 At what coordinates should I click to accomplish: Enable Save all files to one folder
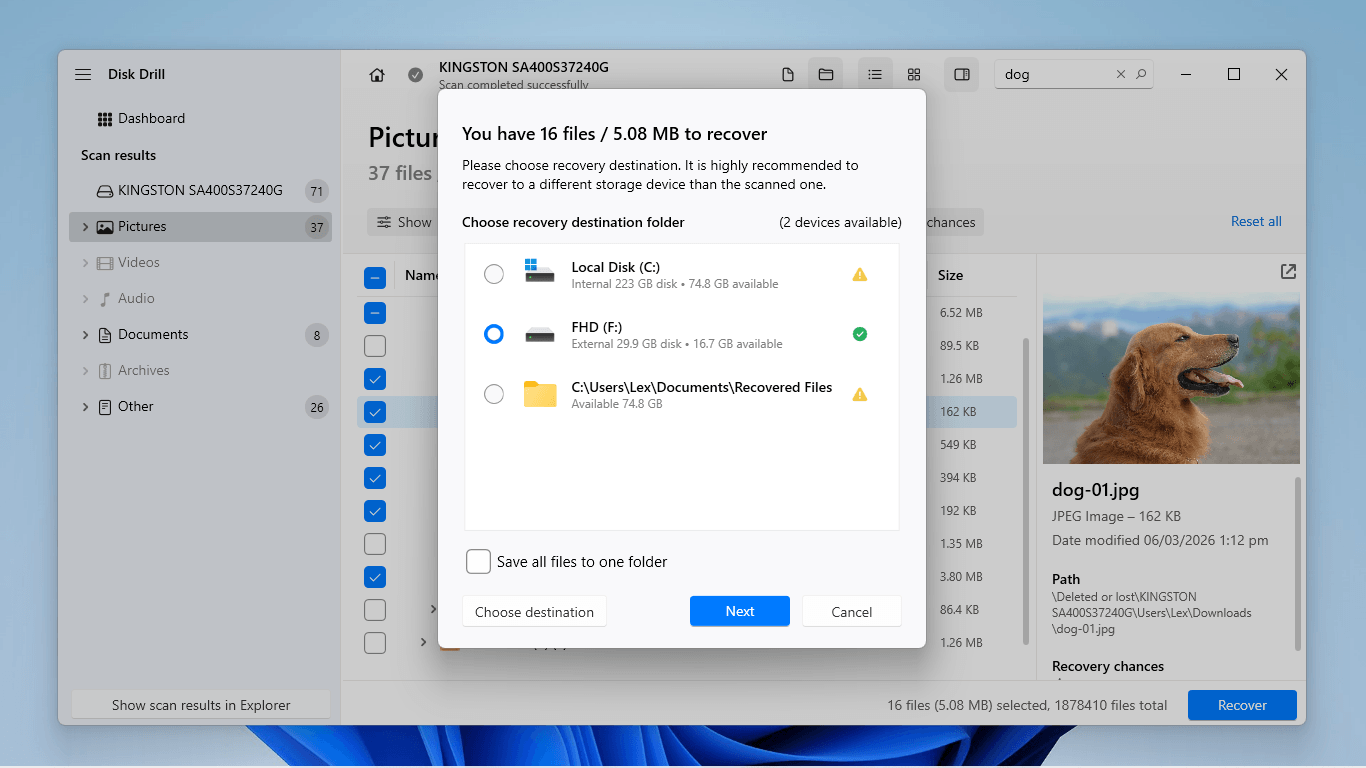click(478, 561)
